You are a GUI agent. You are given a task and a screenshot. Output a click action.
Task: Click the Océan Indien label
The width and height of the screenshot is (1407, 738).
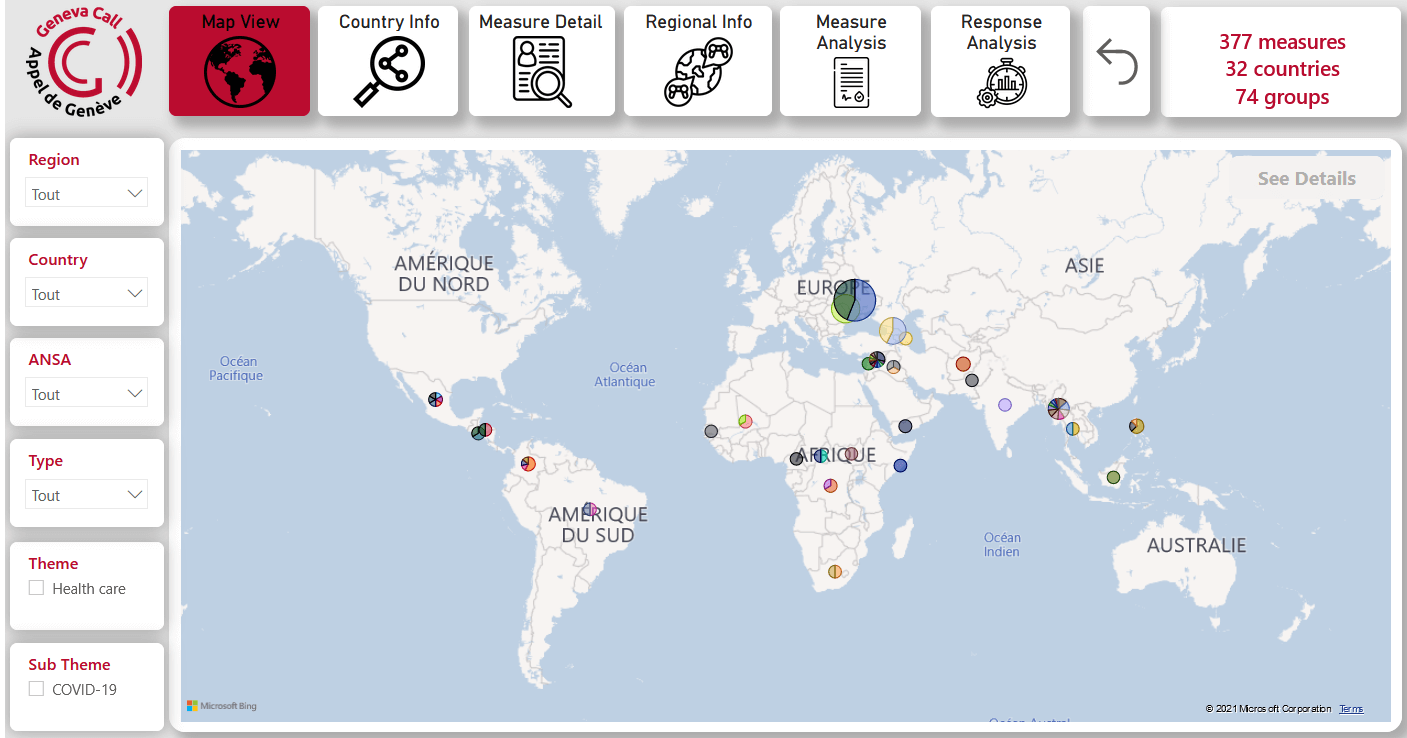1002,545
